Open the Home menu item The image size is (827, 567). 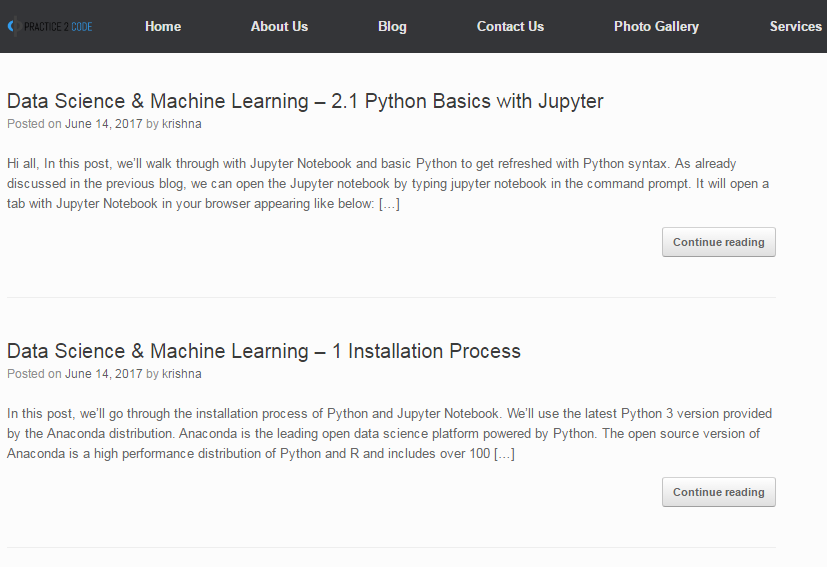[163, 26]
